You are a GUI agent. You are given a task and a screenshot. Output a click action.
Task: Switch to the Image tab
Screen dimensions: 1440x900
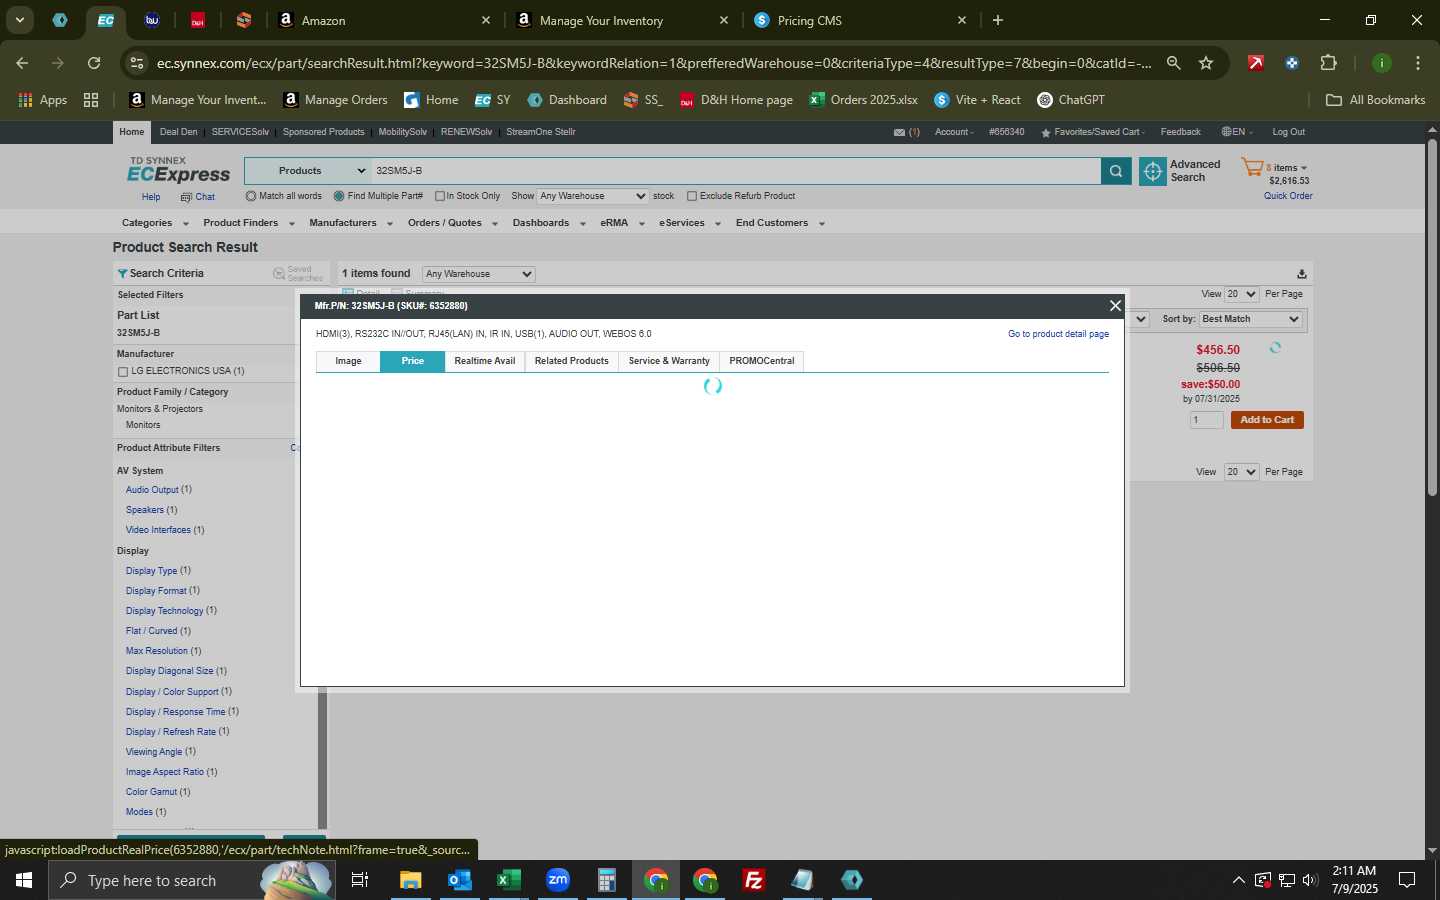348,361
